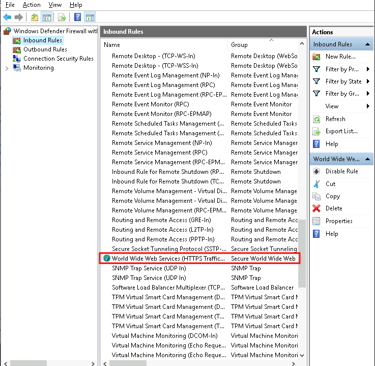Open the File menu
The height and width of the screenshot is (366, 375).
pos(10,5)
